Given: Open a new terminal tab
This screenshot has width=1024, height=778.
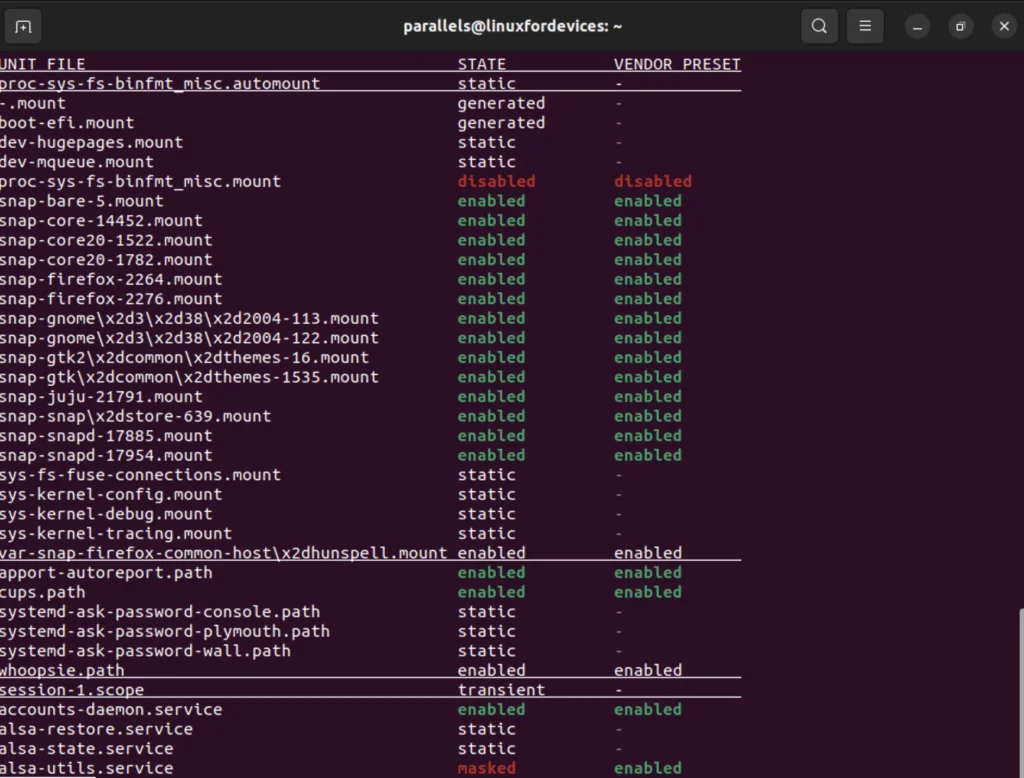Looking at the screenshot, I should tap(22, 26).
